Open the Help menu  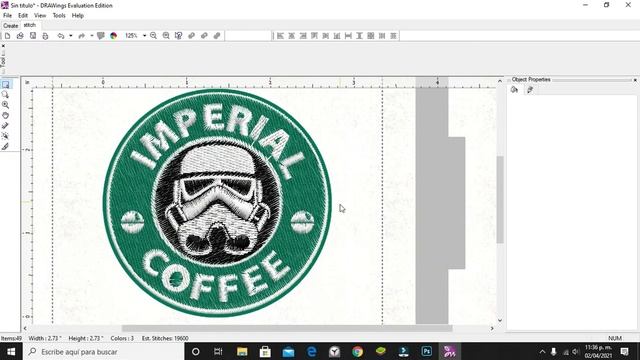78,16
